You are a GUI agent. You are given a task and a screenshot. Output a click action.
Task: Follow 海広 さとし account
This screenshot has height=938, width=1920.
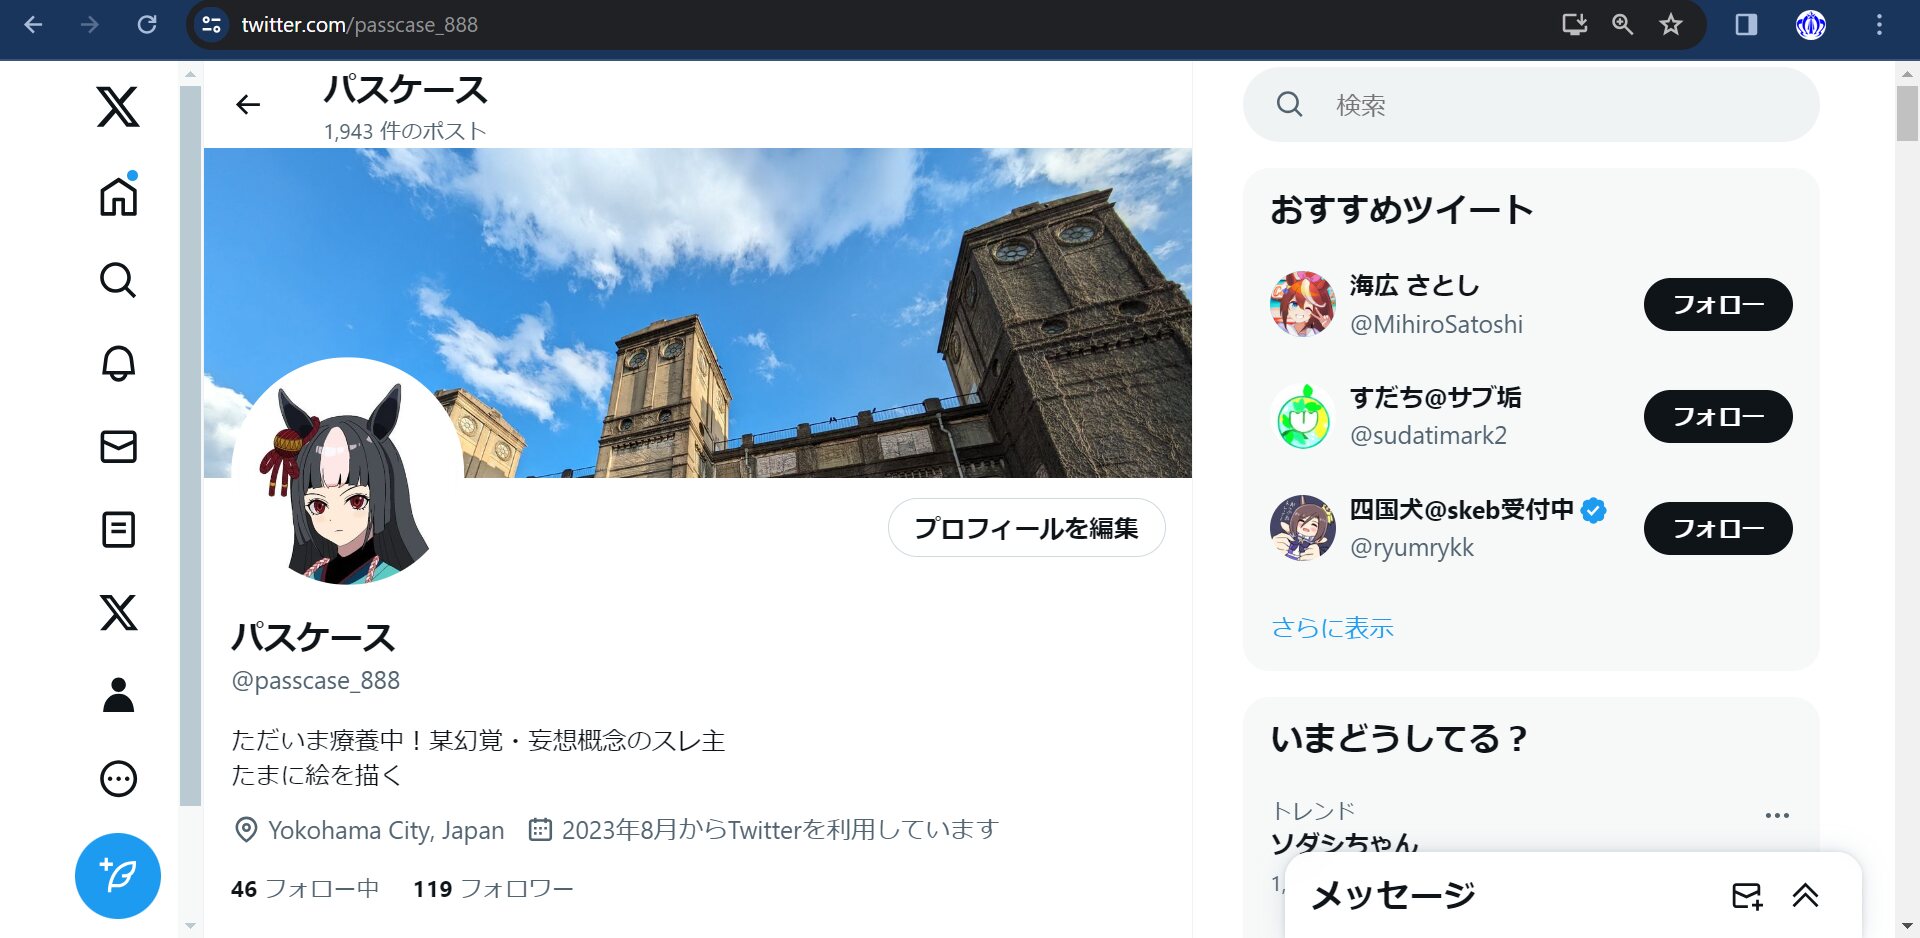pyautogui.click(x=1717, y=304)
